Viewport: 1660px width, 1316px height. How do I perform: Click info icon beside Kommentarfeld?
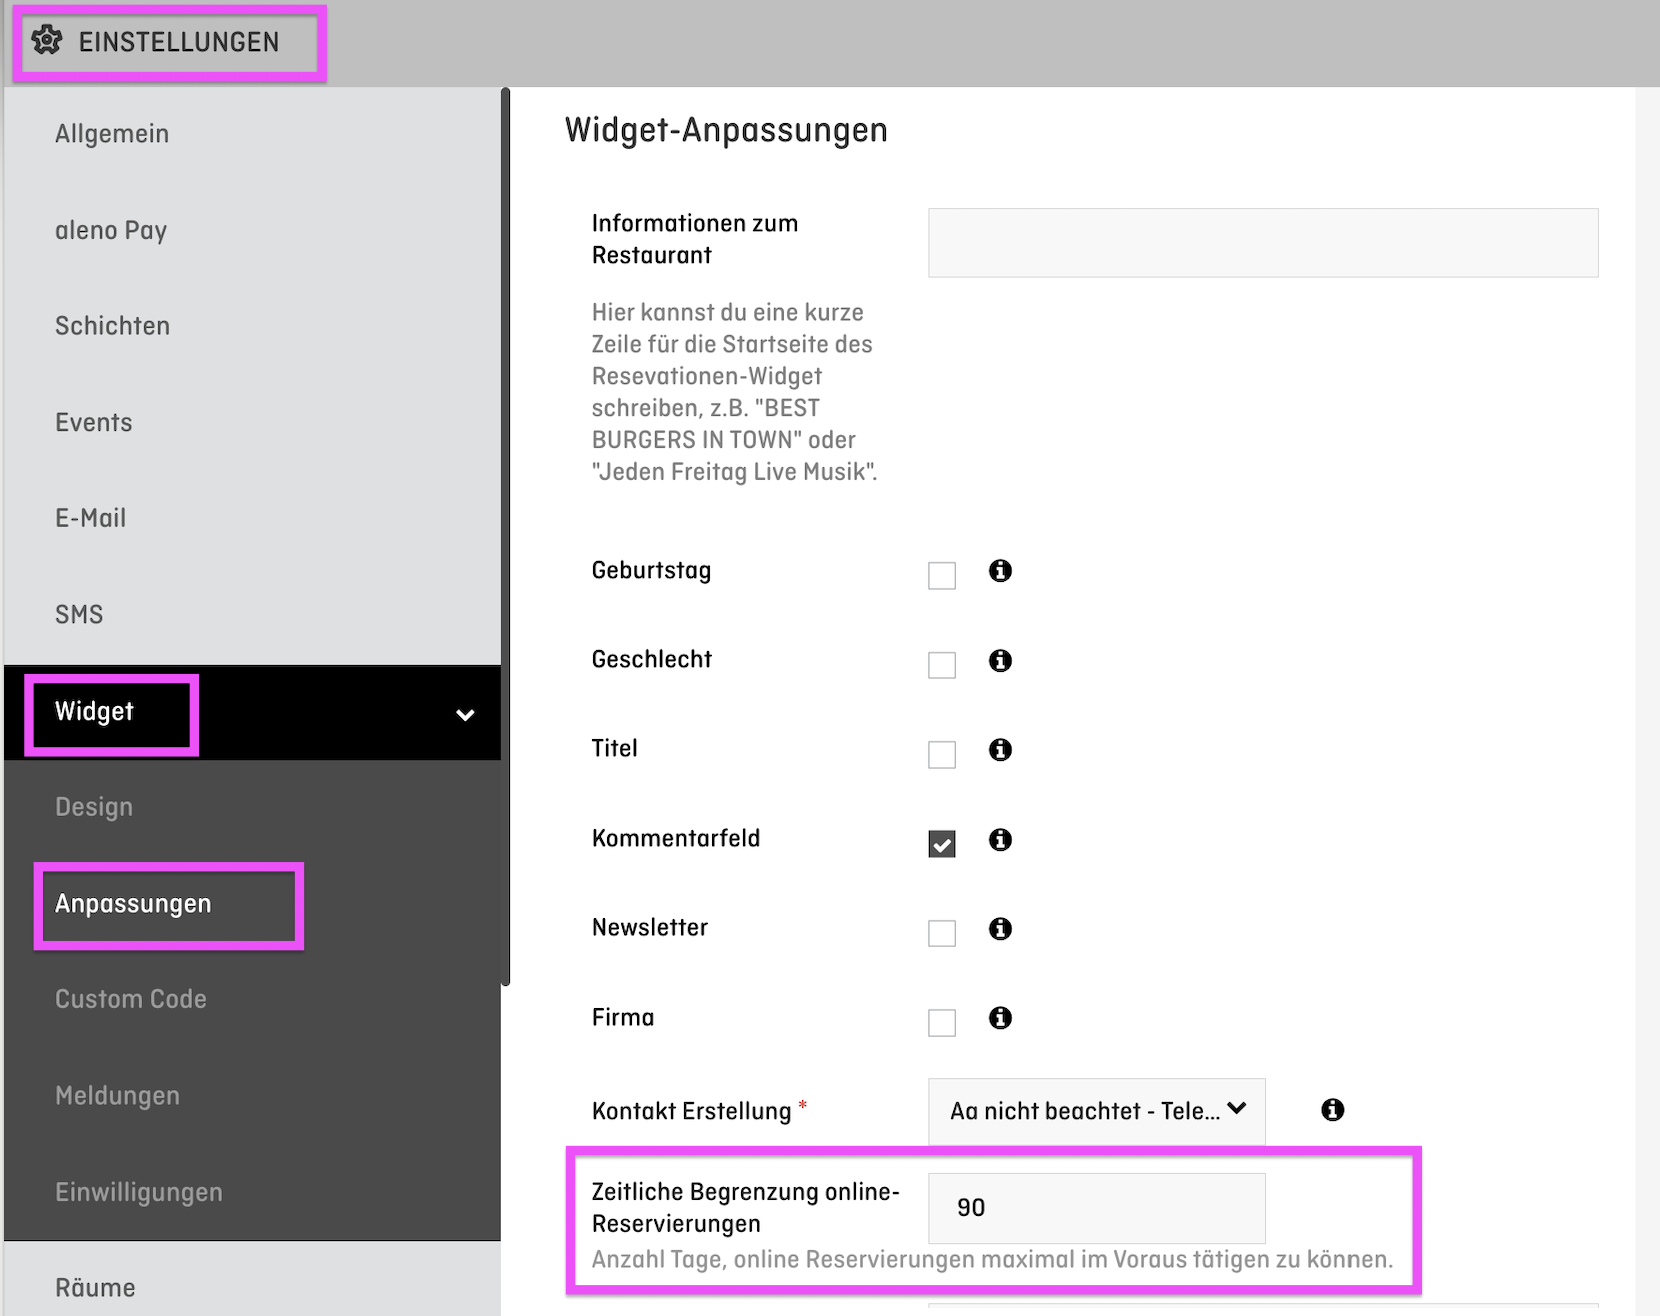(x=1000, y=839)
